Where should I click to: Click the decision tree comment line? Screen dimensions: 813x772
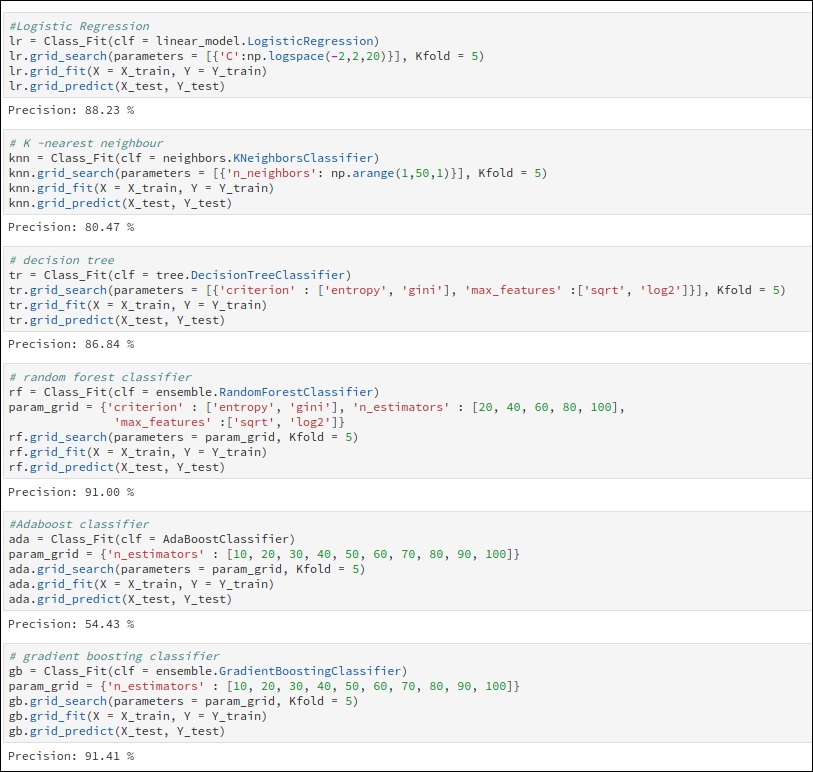pos(62,260)
